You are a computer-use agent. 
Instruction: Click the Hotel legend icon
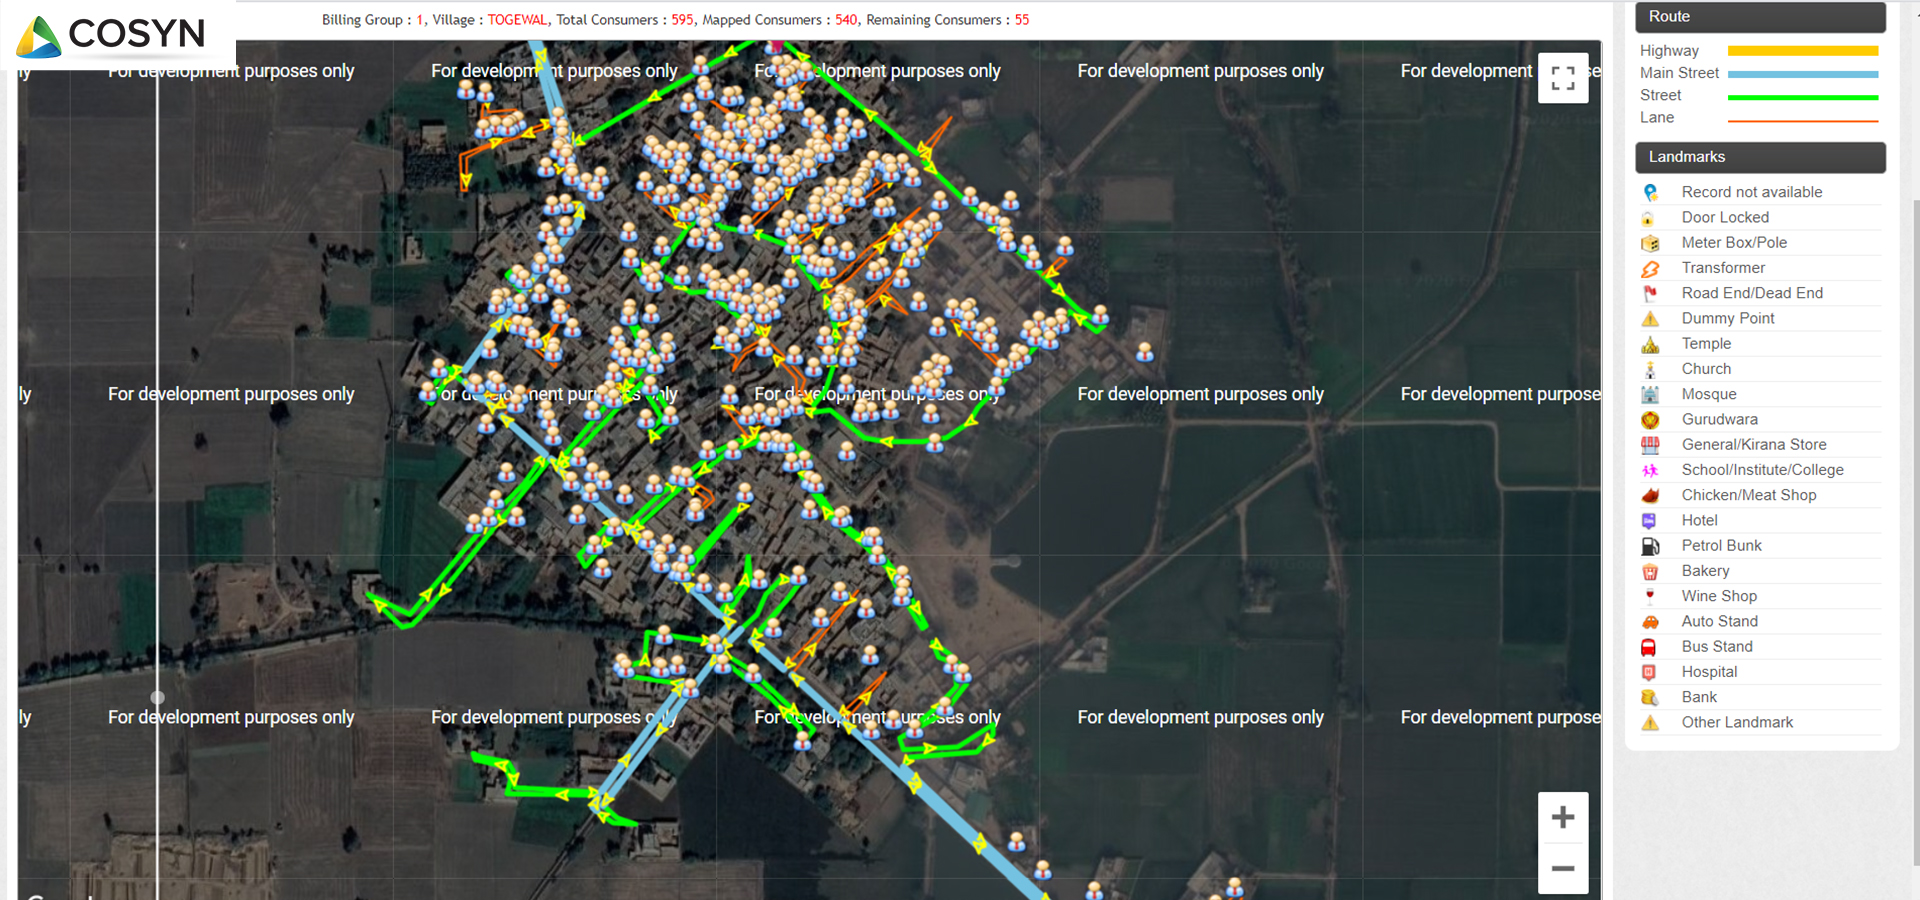tap(1650, 521)
